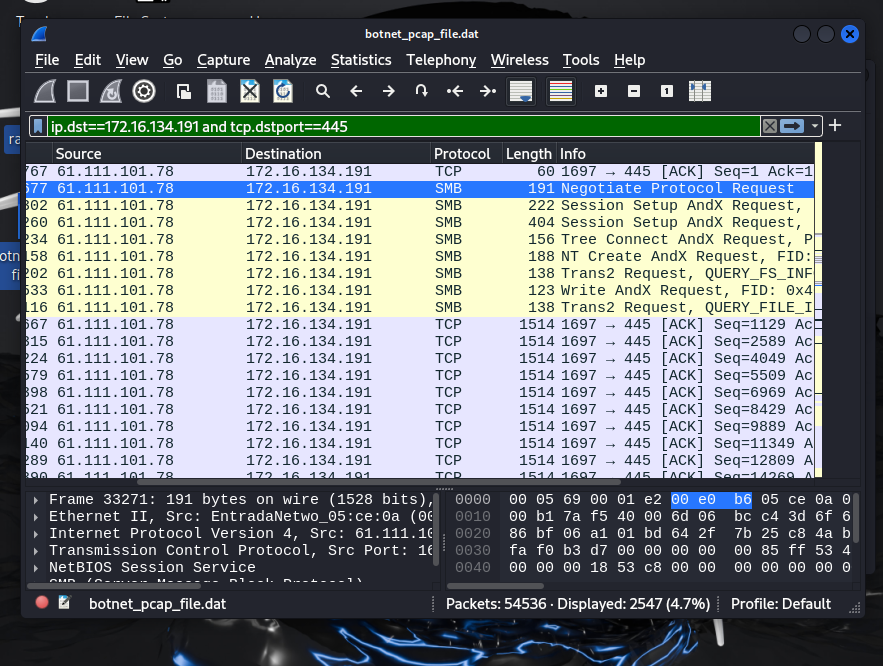
Task: Toggle packet colorization rules button
Action: pyautogui.click(x=561, y=92)
